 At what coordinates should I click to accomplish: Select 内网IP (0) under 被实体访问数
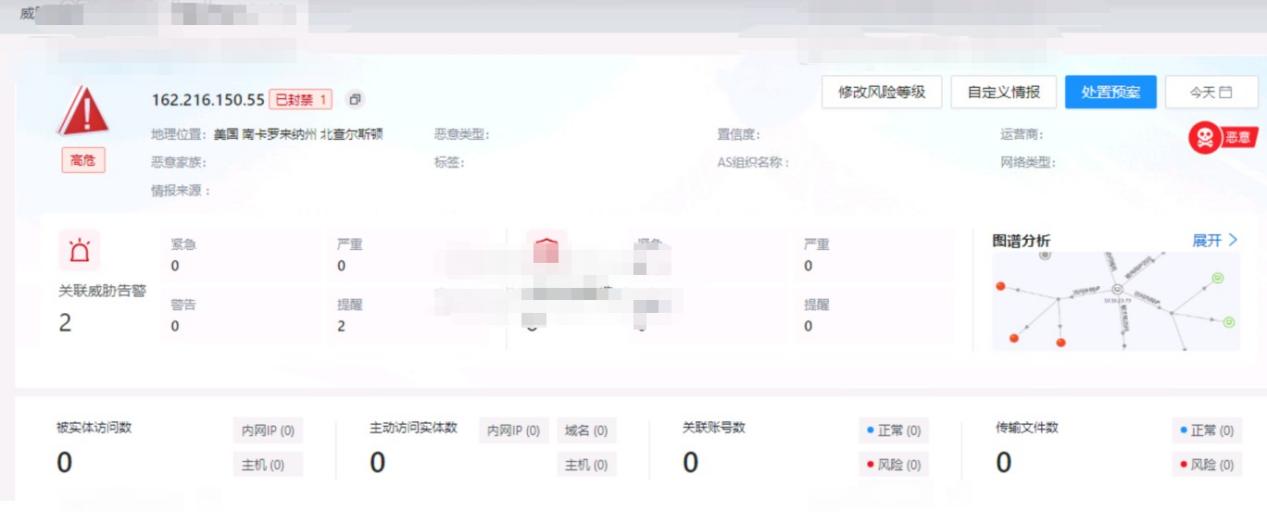pos(267,431)
